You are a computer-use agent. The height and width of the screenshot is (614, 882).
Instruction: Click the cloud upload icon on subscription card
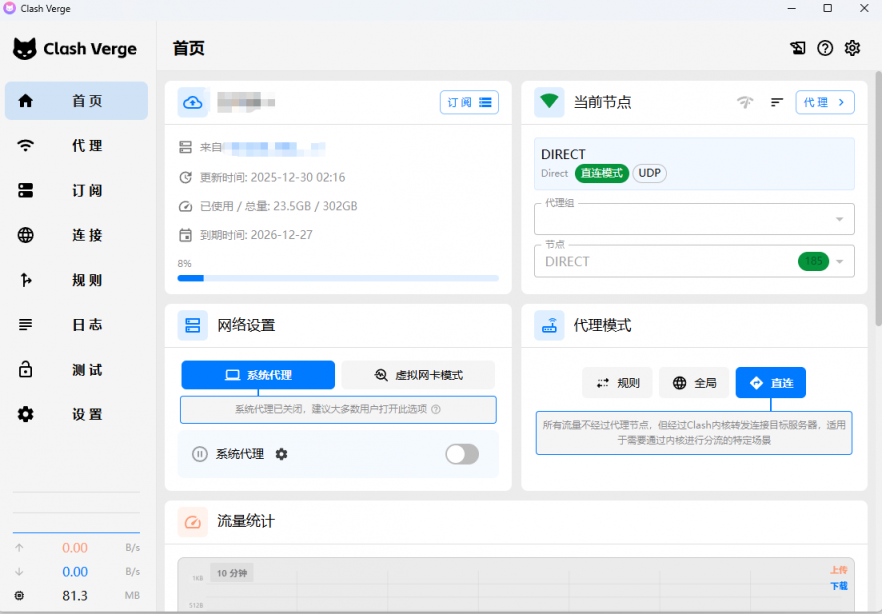(193, 102)
